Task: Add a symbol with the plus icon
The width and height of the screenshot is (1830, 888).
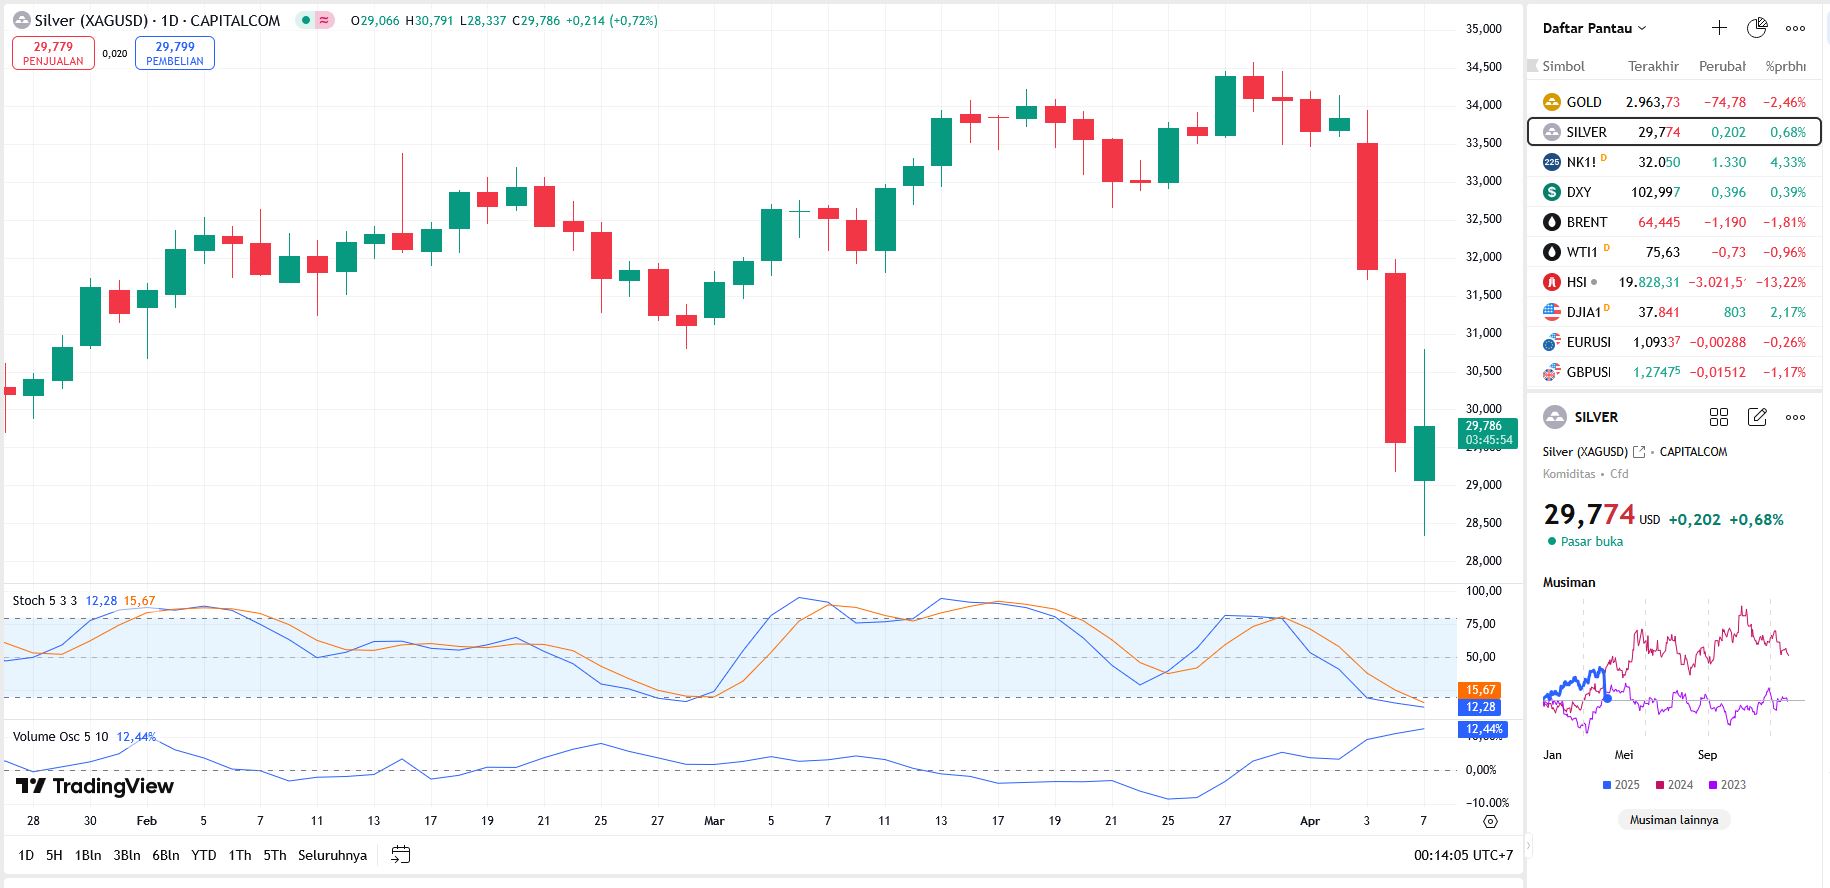Action: point(1719,28)
